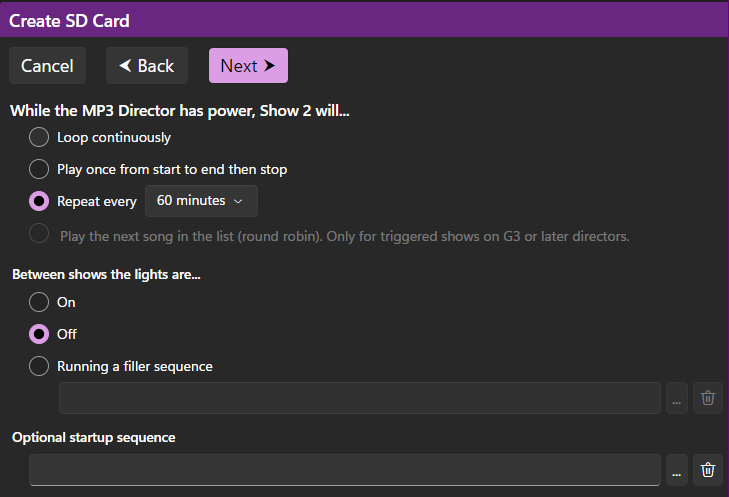The height and width of the screenshot is (497, 729).
Task: Set lights to Off between shows
Action: coord(39,334)
